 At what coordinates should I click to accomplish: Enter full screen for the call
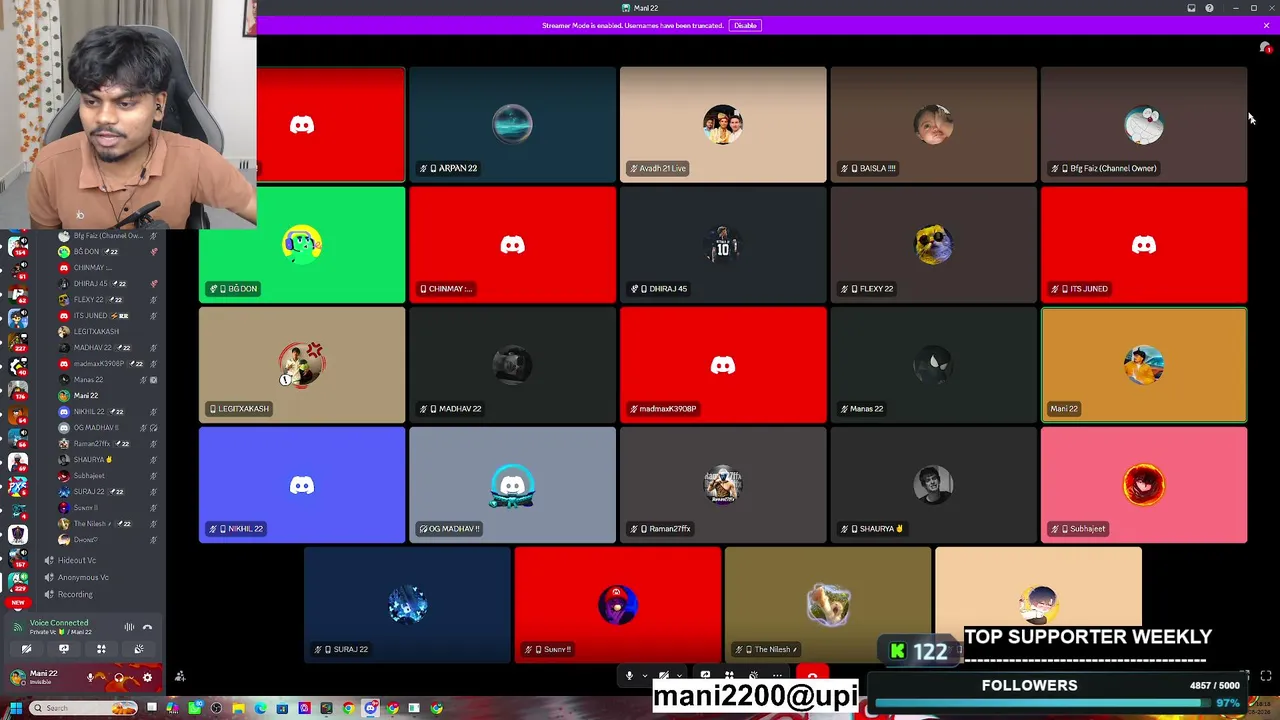tap(1266, 677)
